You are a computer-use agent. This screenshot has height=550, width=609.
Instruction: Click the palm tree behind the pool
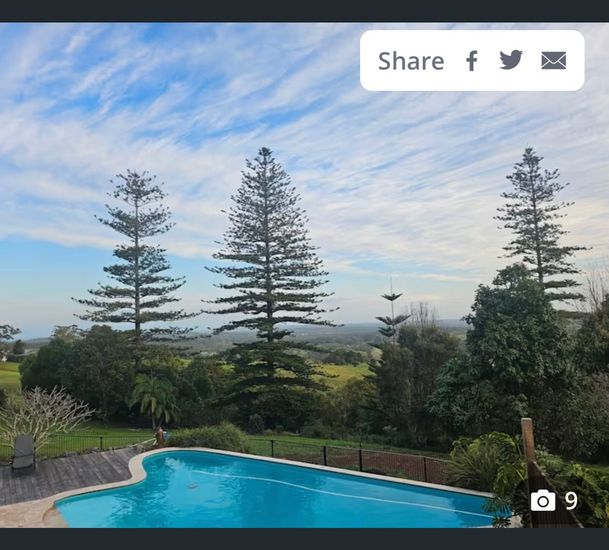click(x=155, y=400)
